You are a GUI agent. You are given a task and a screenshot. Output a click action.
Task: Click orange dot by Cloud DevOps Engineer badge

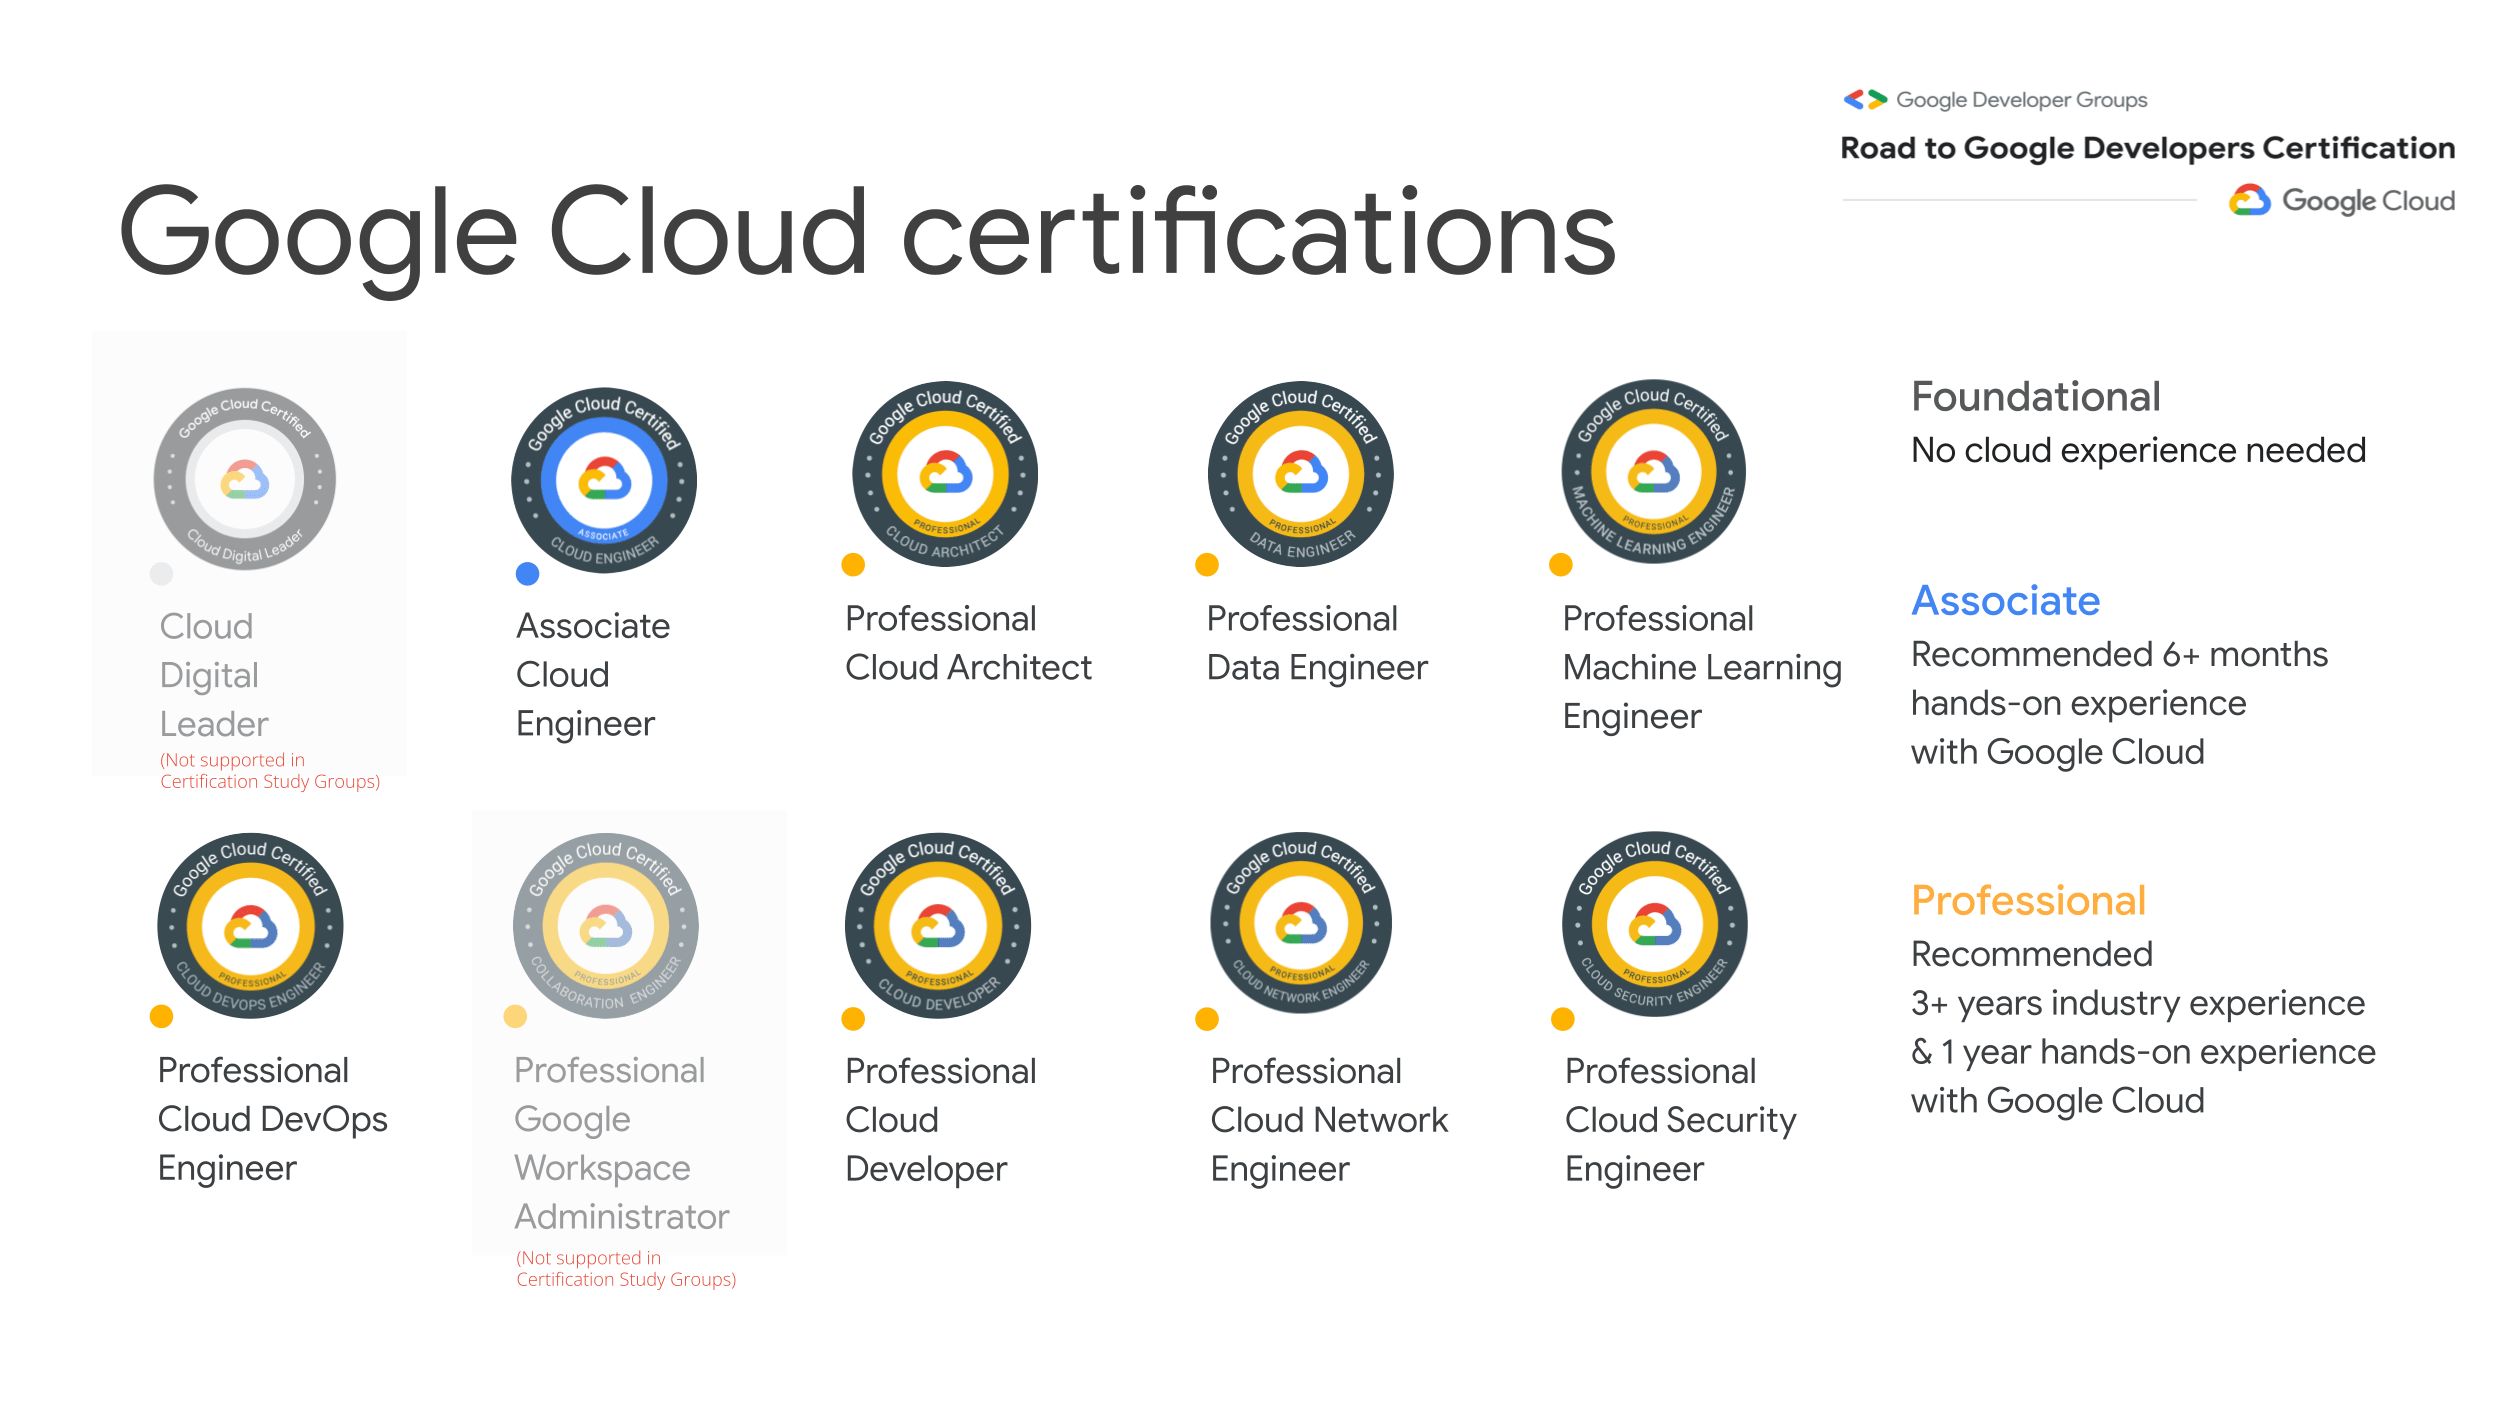click(162, 1017)
